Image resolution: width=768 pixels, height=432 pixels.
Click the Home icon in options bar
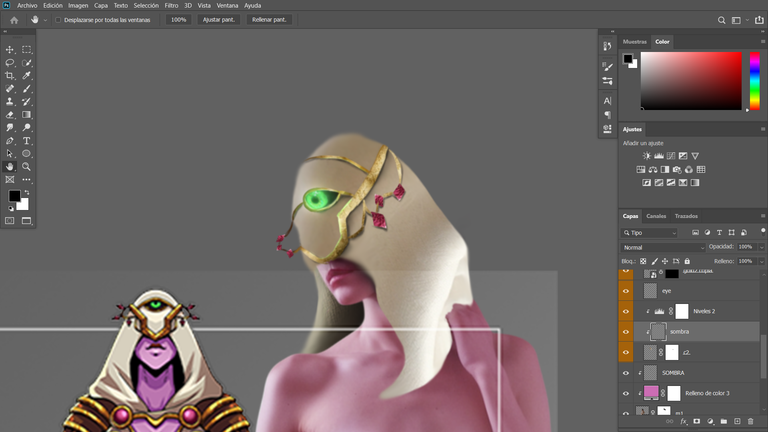coord(14,20)
